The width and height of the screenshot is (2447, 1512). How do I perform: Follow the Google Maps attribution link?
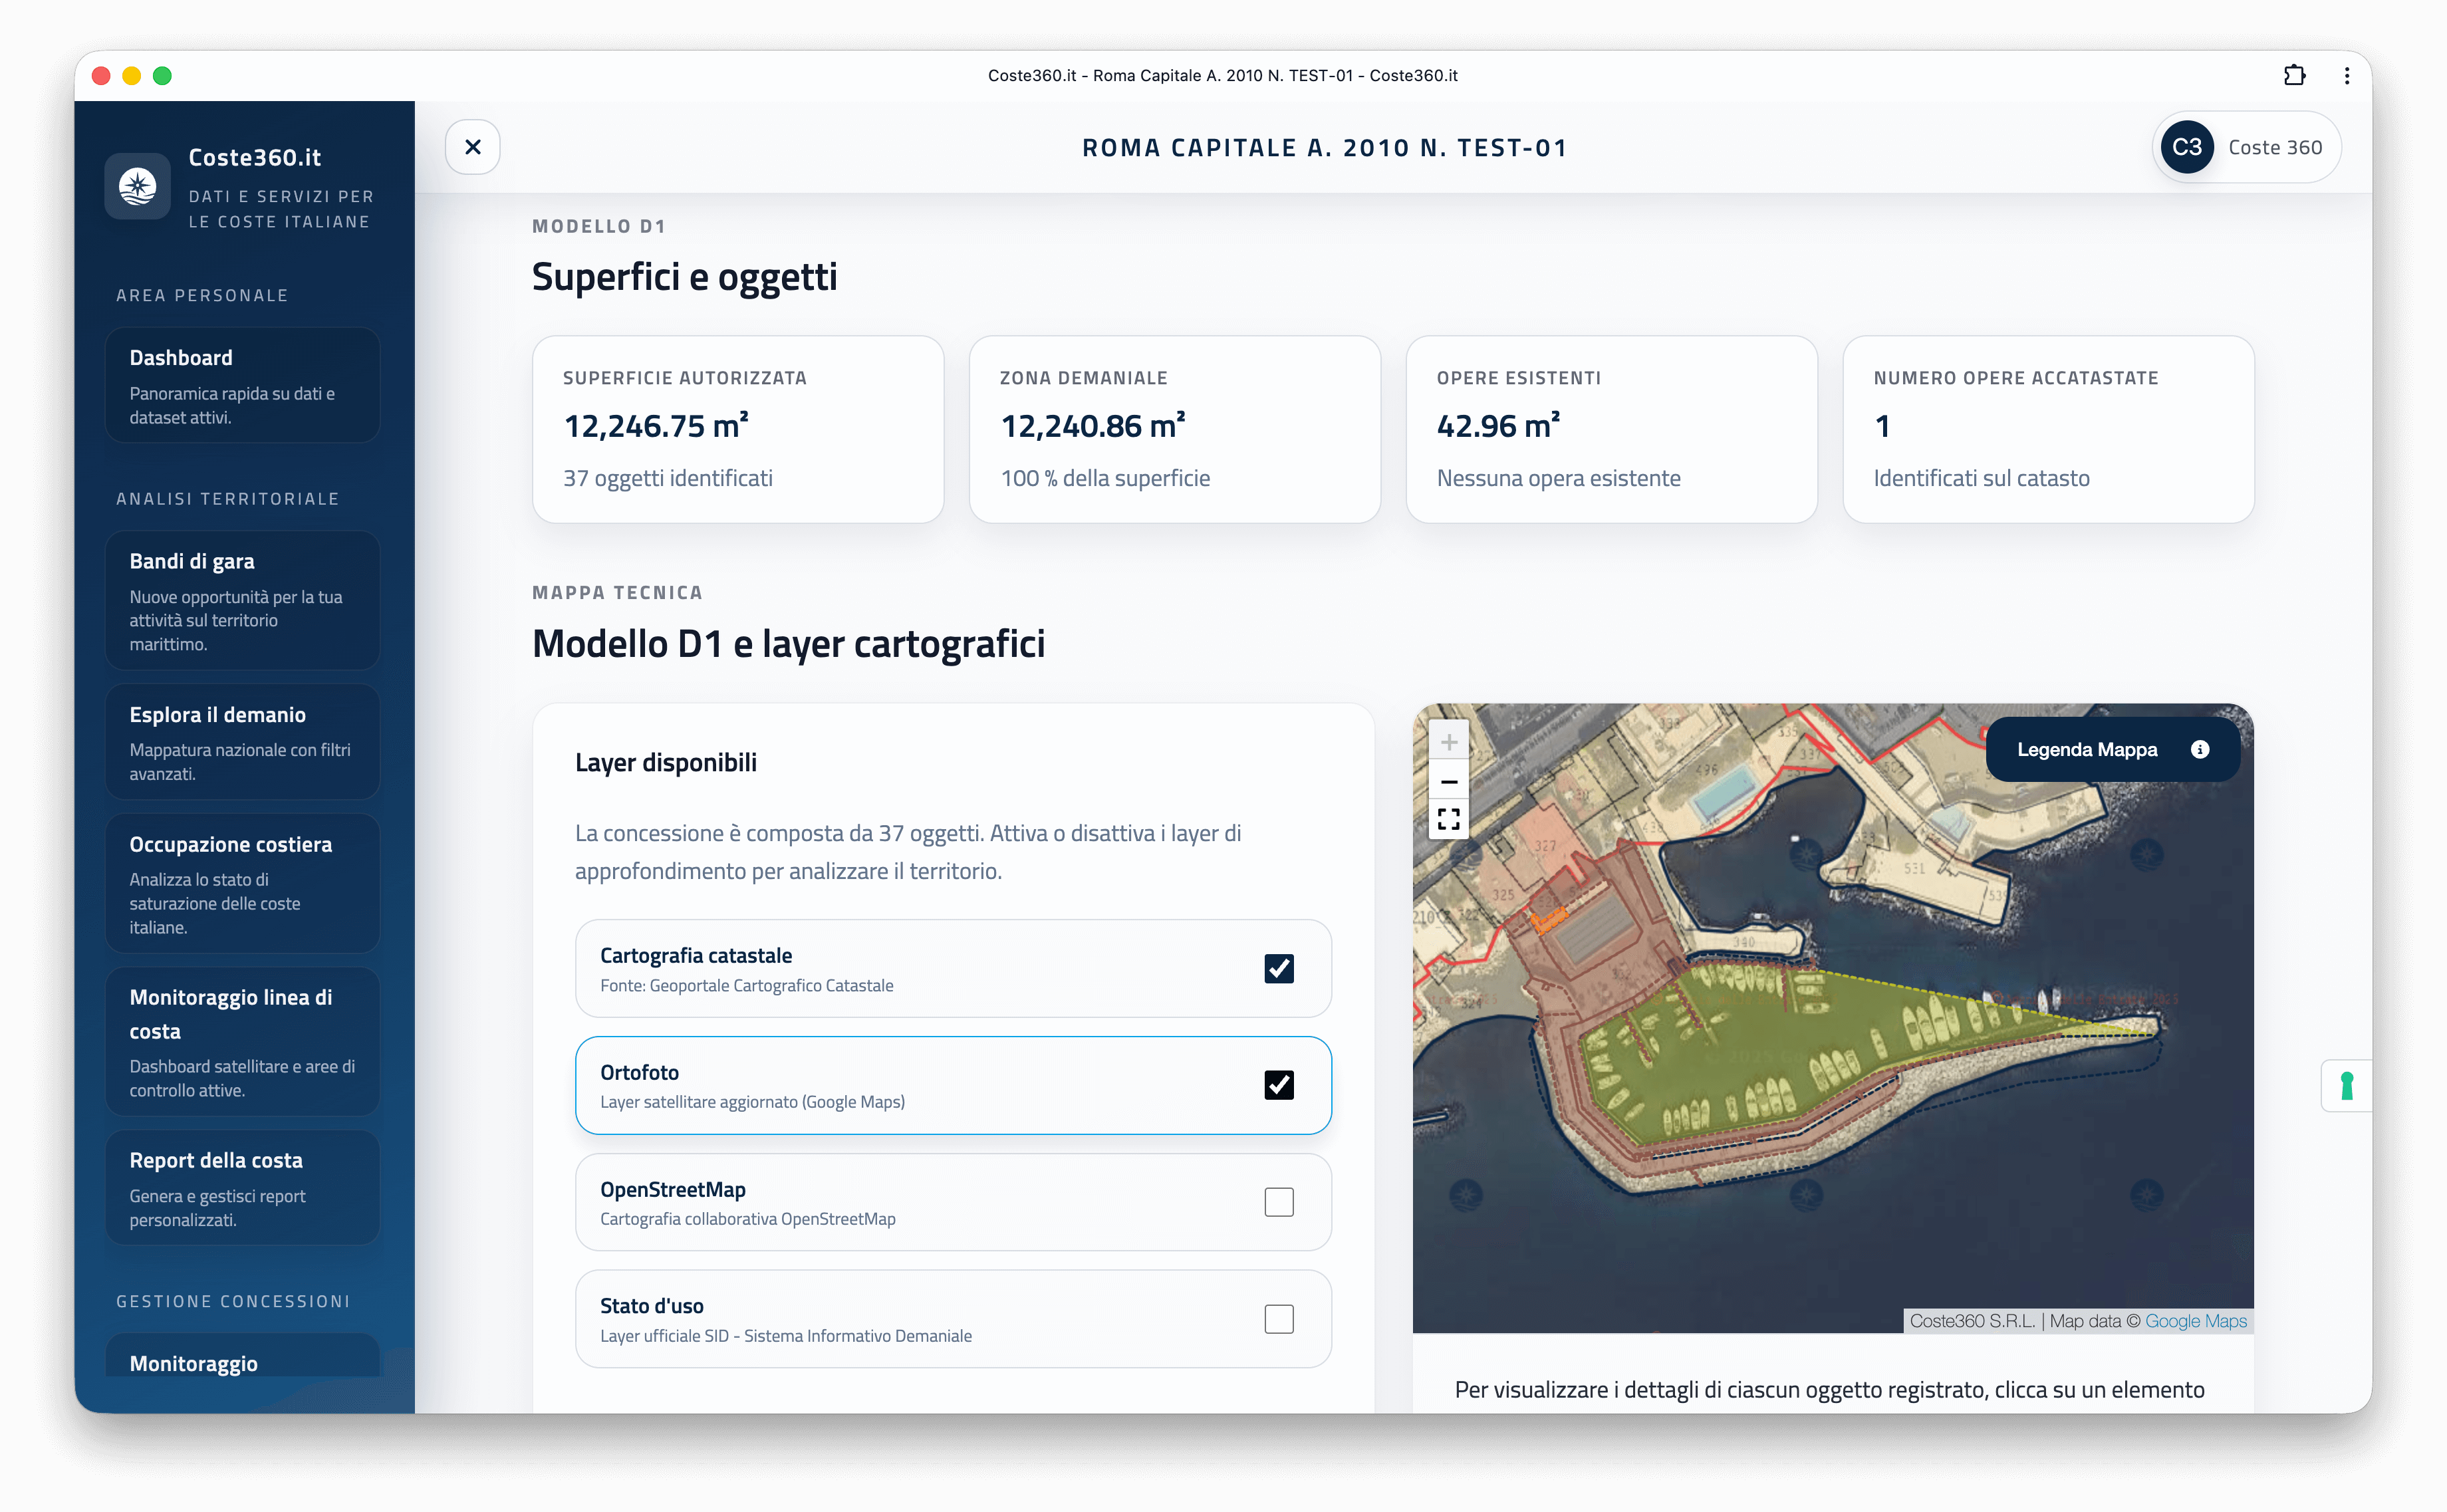[2195, 1321]
